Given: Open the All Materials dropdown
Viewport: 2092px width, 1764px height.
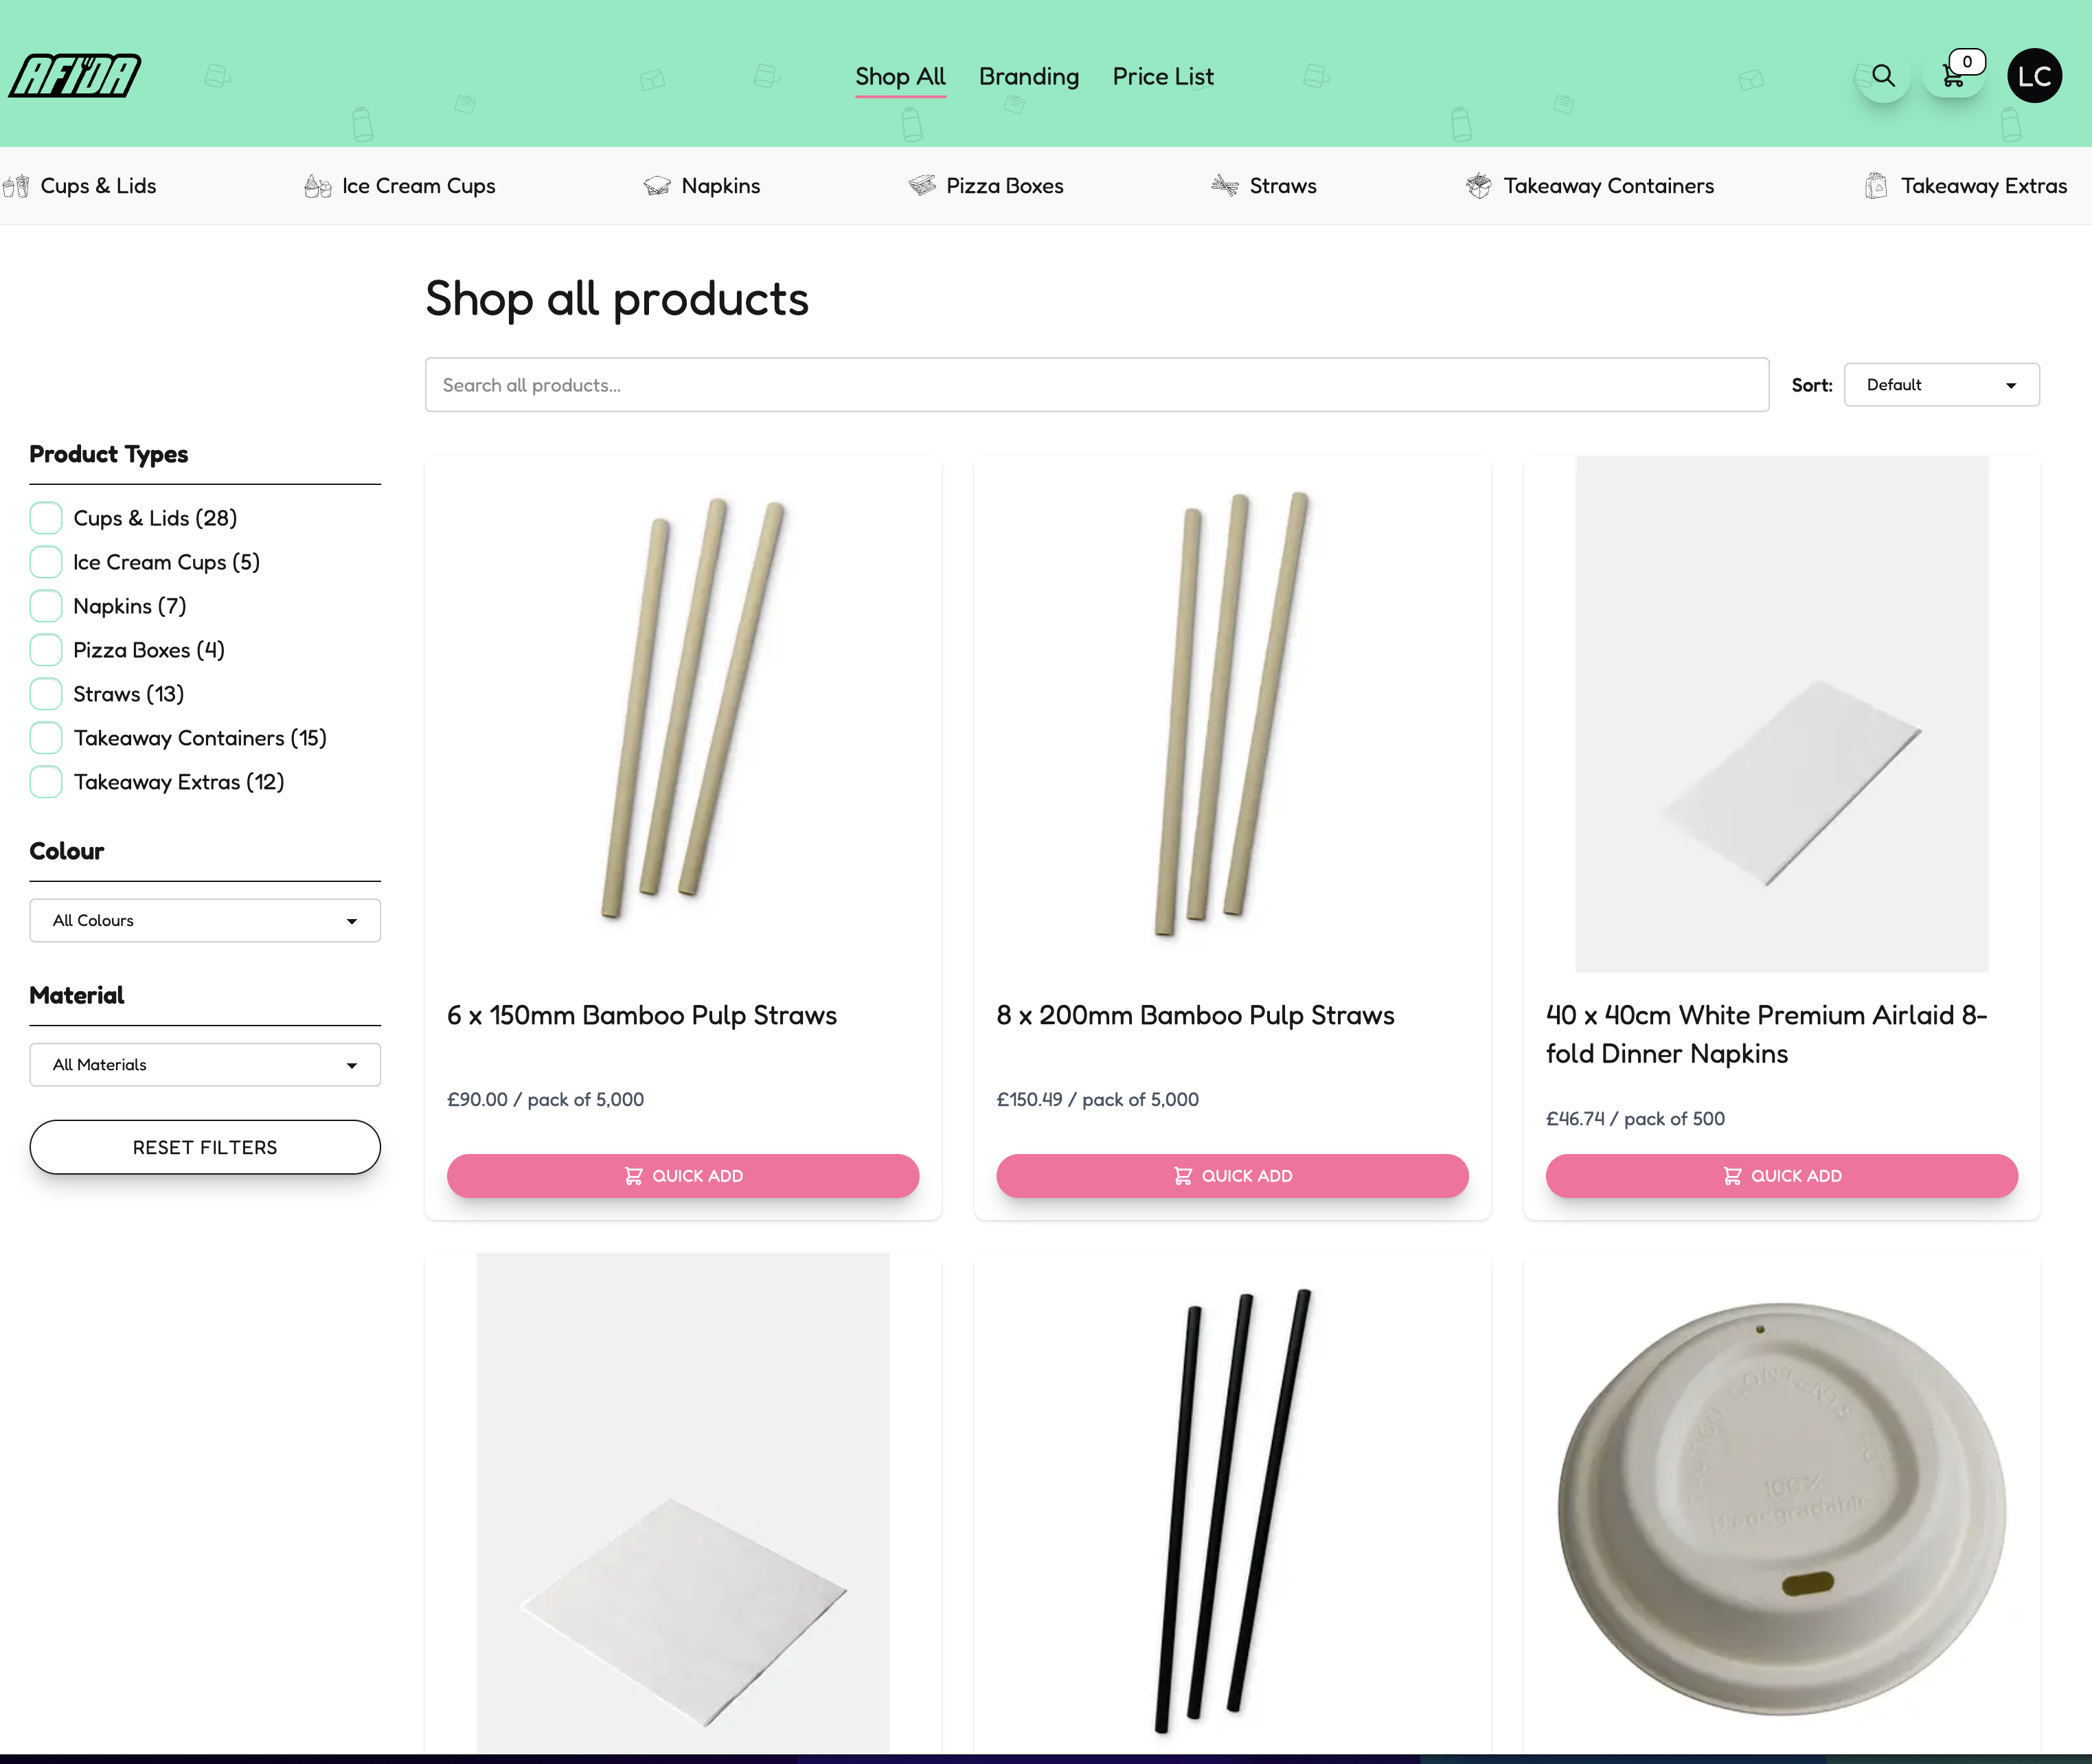Looking at the screenshot, I should click(x=205, y=1065).
